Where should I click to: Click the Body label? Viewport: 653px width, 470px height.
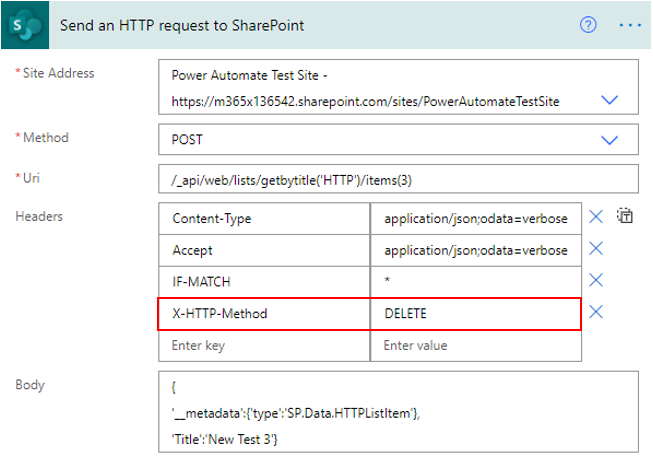30,385
